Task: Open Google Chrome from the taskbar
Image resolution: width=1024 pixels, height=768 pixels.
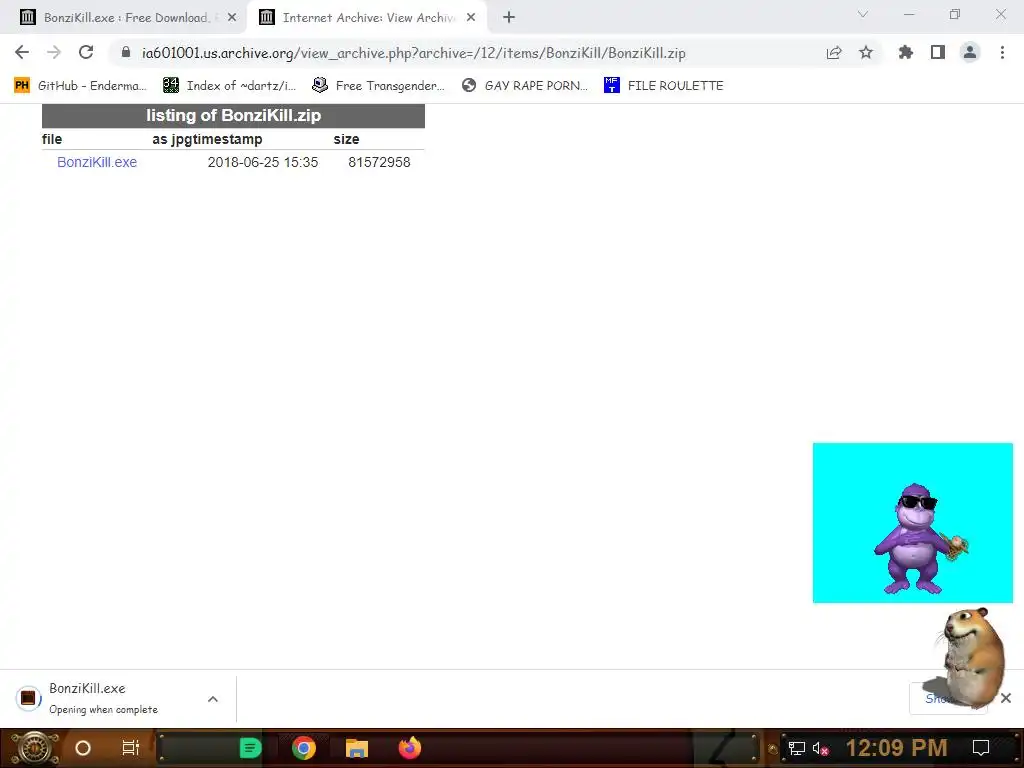Action: point(304,748)
